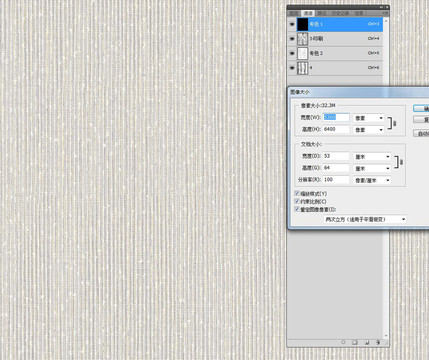Open the 信息 (Info) tab
The image size is (429, 360).
(359, 13)
